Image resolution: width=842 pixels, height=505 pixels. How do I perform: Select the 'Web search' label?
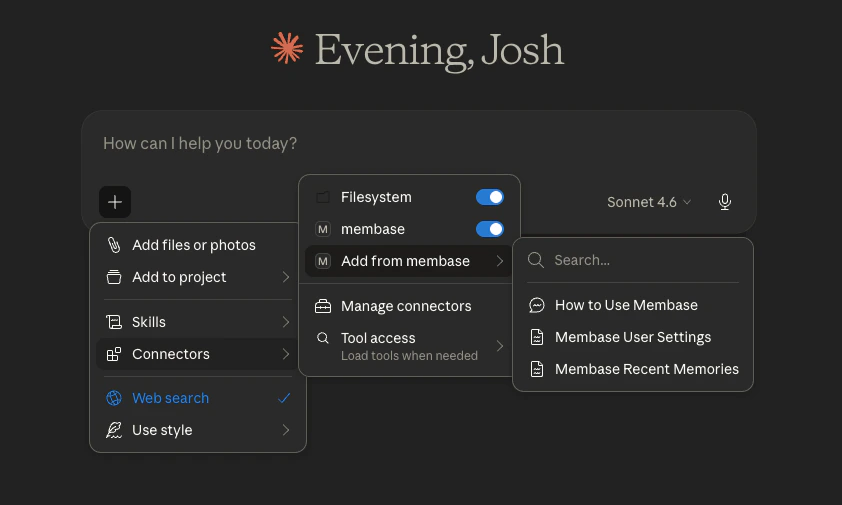click(x=170, y=398)
